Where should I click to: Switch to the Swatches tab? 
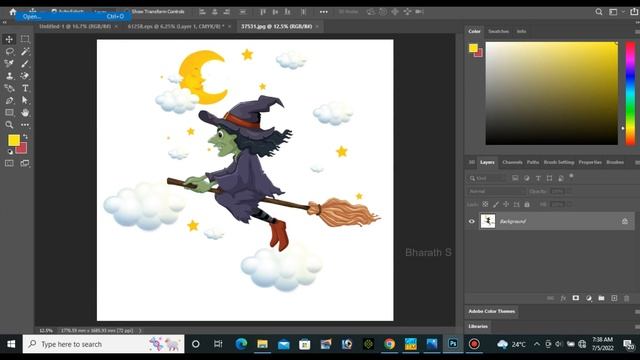point(498,31)
